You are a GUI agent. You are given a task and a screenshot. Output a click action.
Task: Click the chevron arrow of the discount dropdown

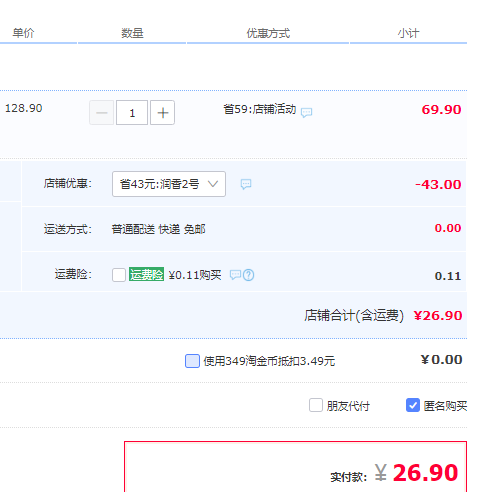tap(213, 184)
